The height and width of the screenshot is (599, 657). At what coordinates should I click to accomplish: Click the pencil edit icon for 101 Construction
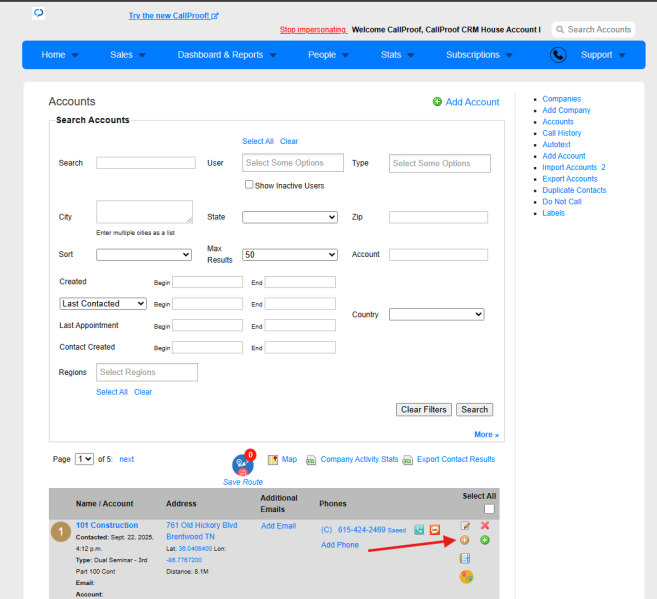[465, 526]
